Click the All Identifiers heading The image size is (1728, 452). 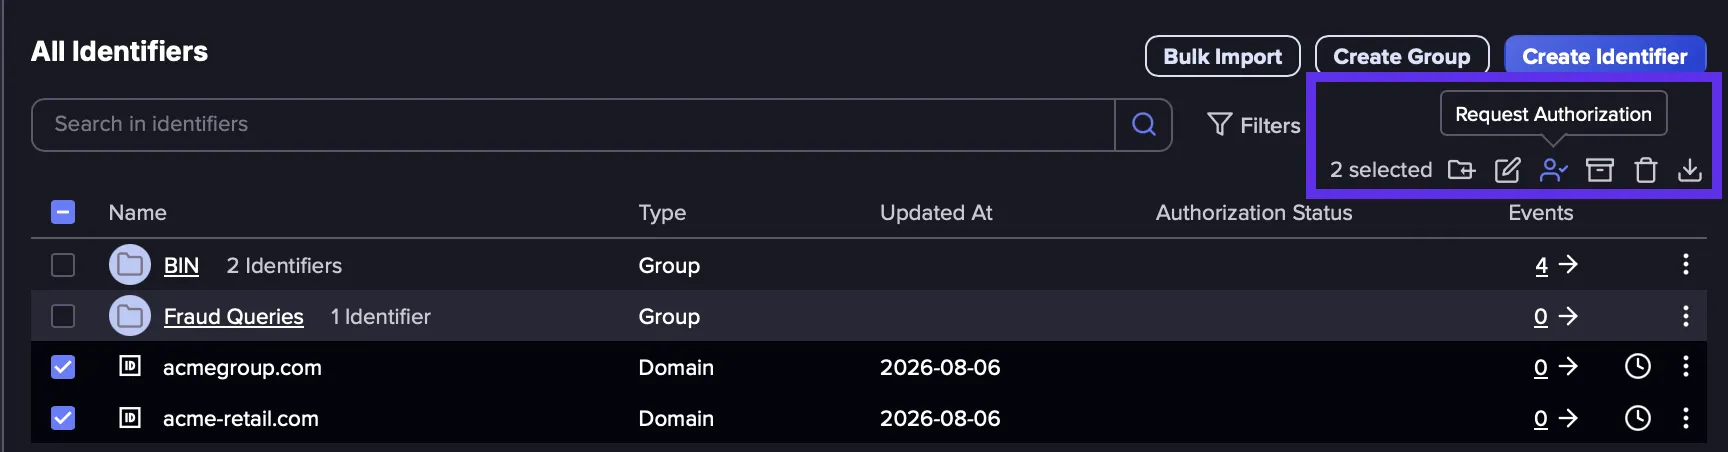coord(119,51)
